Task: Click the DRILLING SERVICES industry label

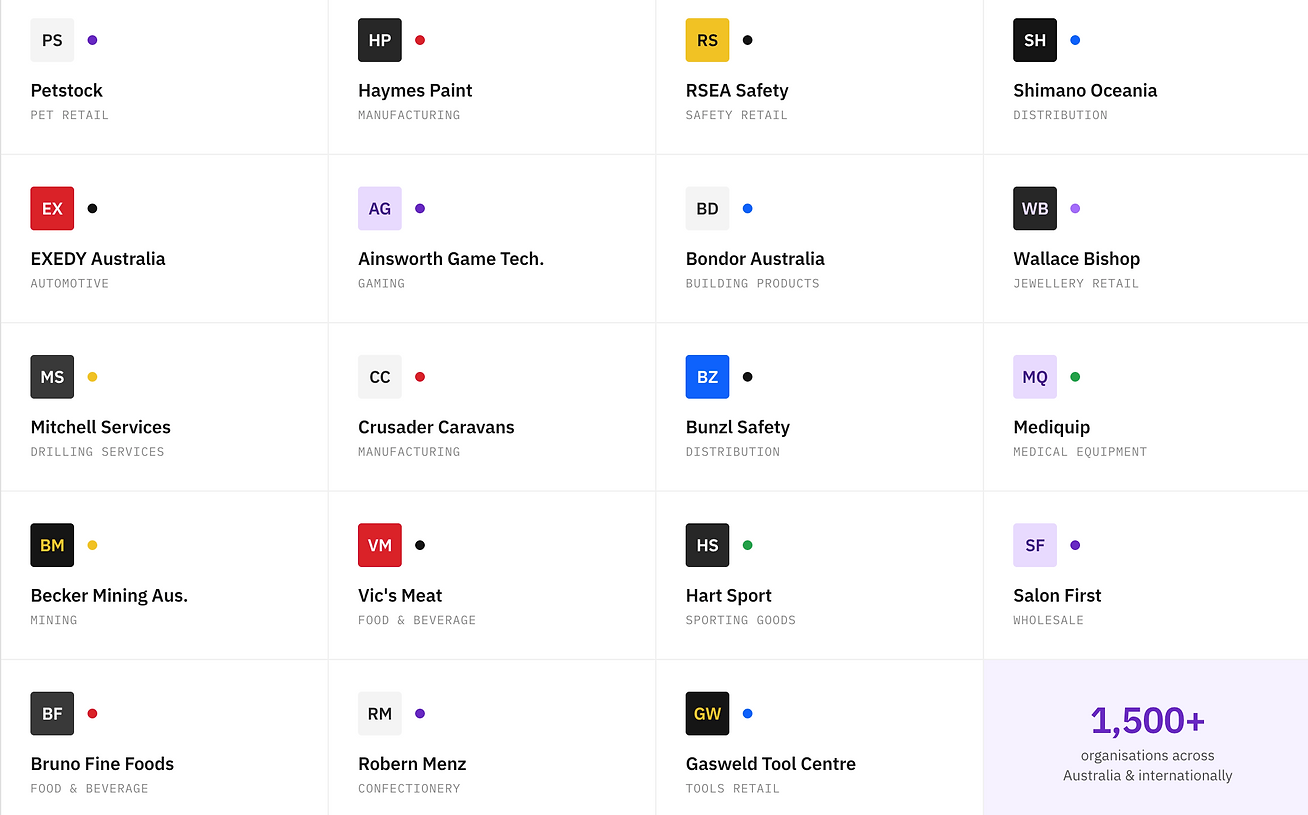Action: point(98,452)
